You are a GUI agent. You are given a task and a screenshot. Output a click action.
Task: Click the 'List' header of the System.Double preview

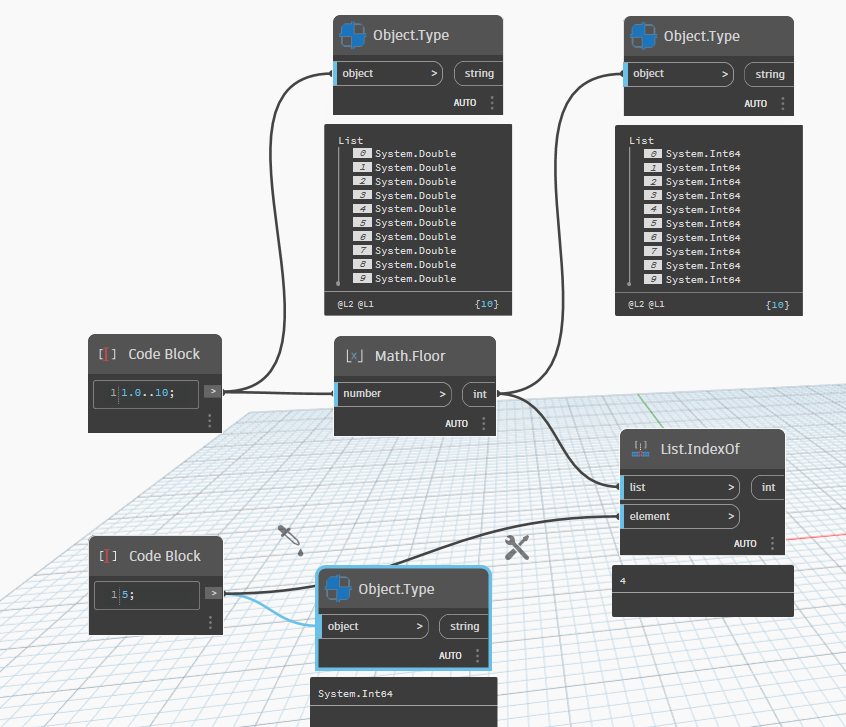click(351, 140)
